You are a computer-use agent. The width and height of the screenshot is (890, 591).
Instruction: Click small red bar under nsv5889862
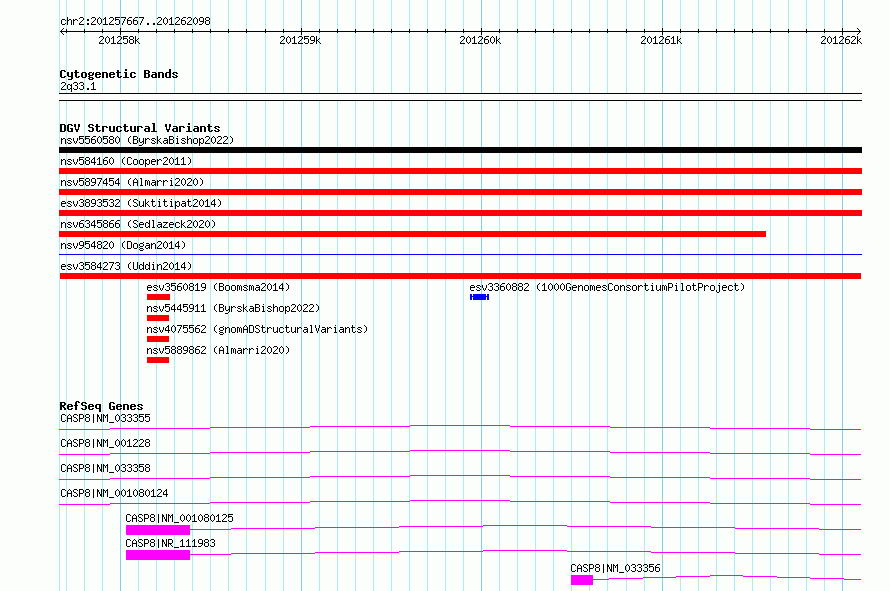(158, 360)
